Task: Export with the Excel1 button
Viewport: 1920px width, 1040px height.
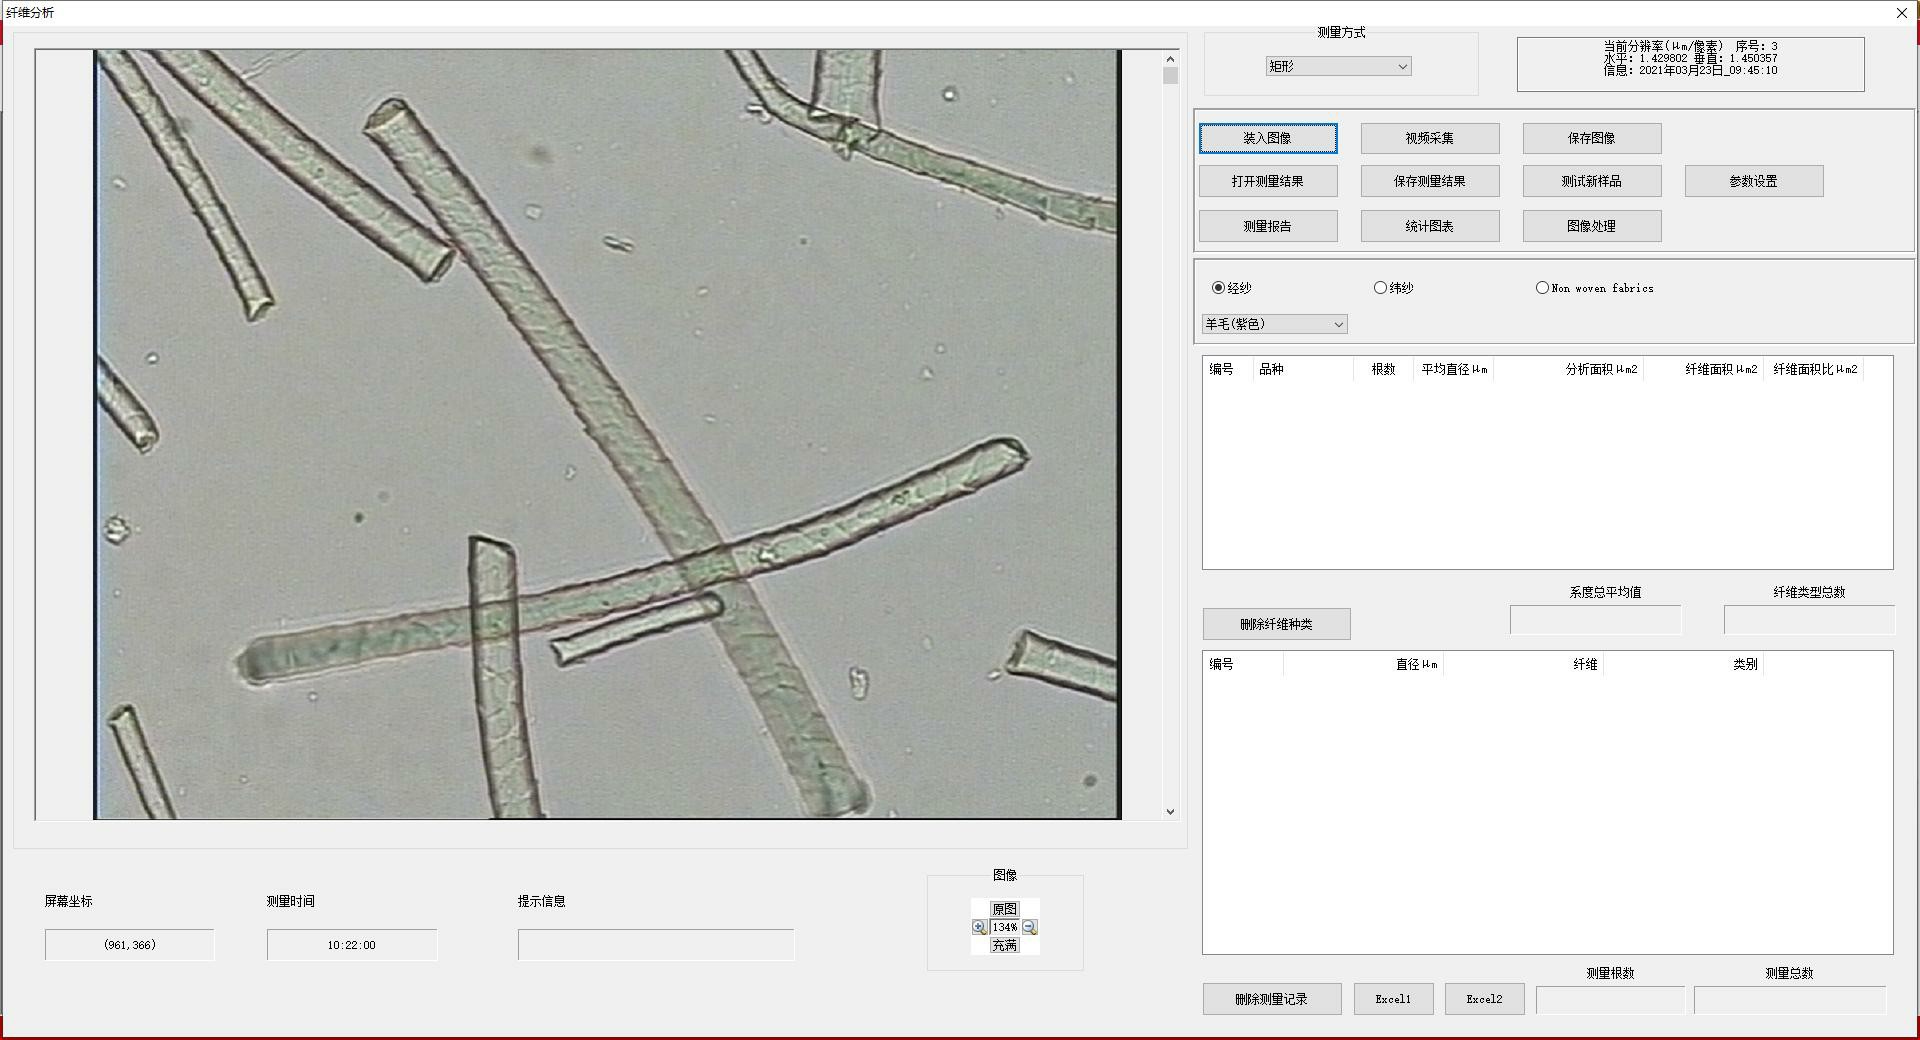Action: (1393, 999)
